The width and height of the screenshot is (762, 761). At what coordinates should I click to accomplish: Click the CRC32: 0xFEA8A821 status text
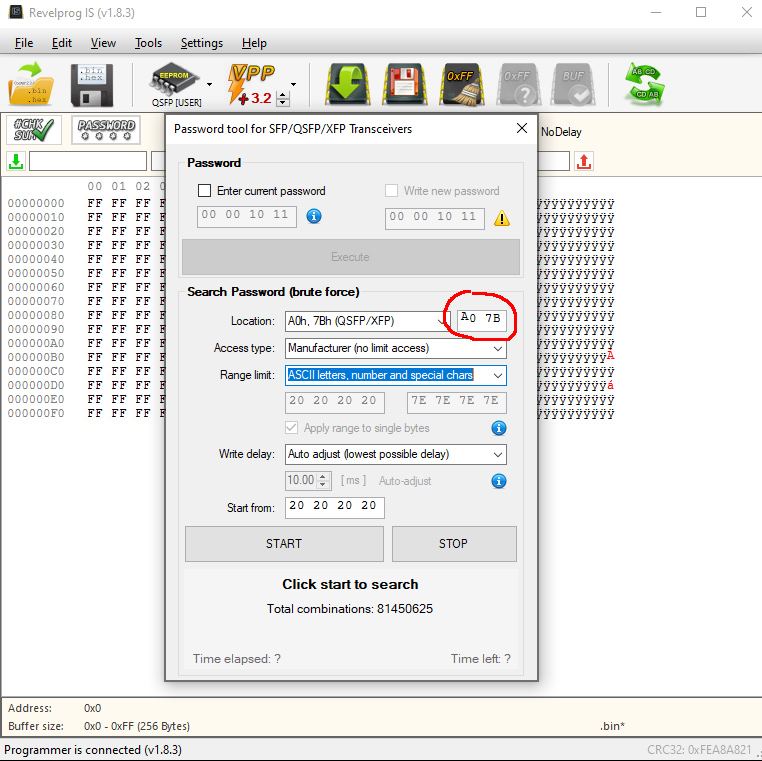699,749
